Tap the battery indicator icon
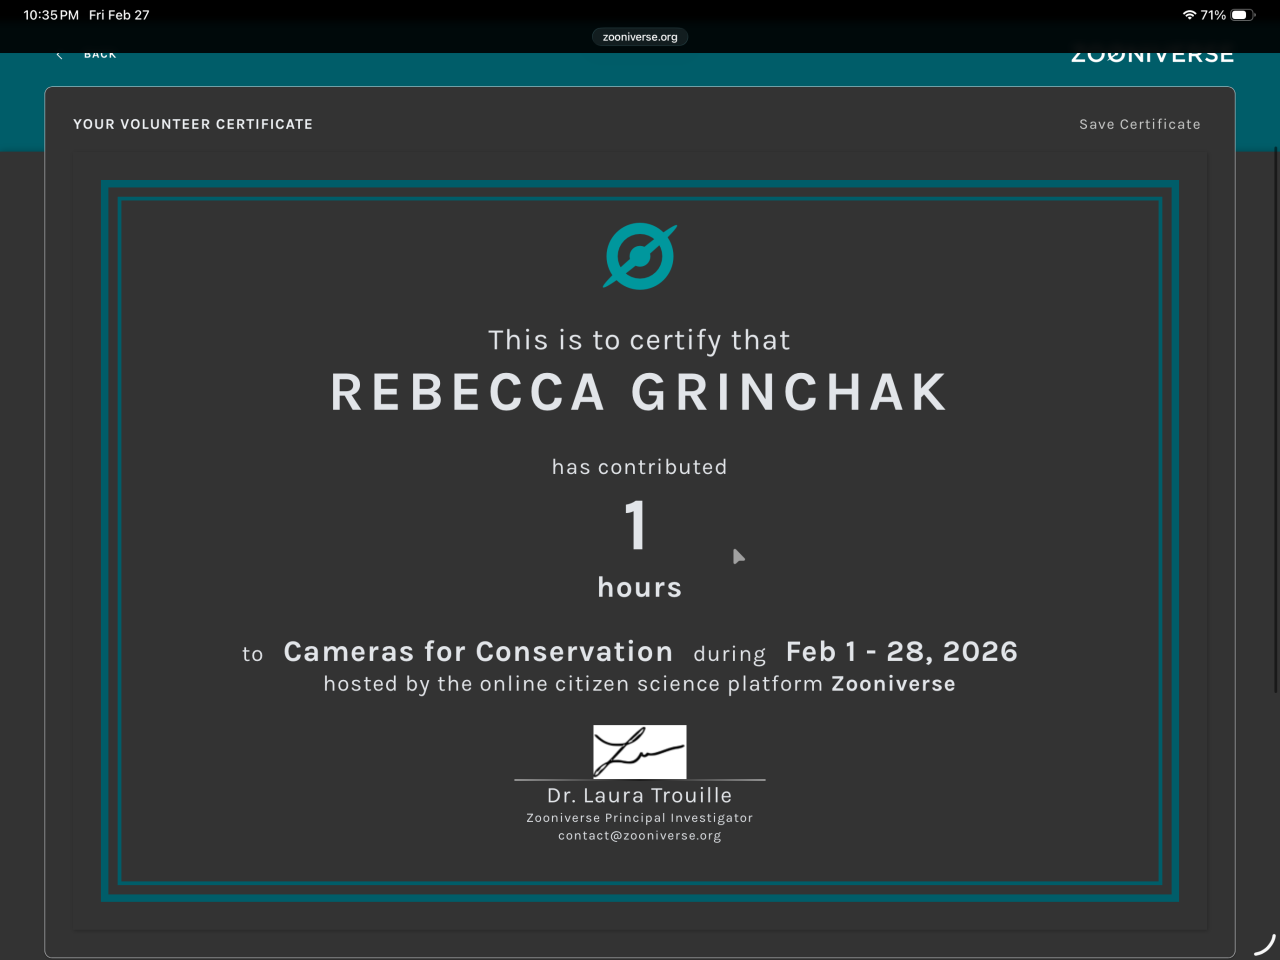Image resolution: width=1280 pixels, height=960 pixels. click(x=1243, y=15)
